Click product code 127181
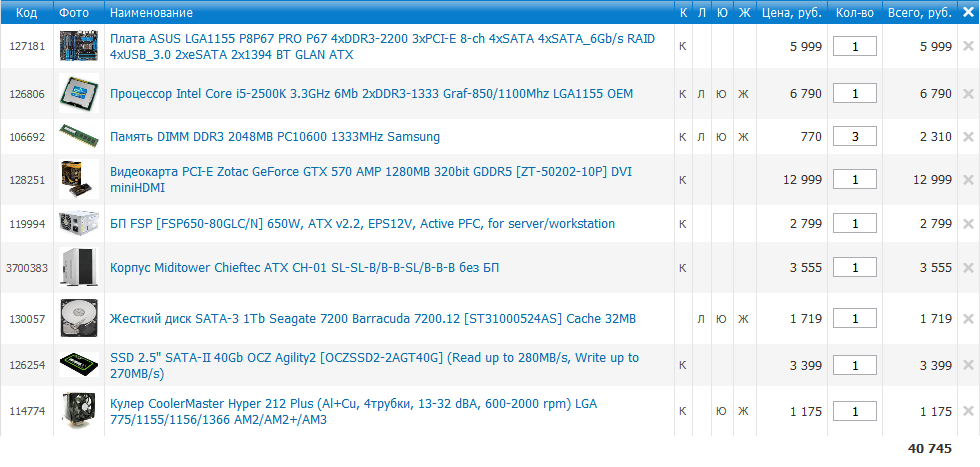Image resolution: width=980 pixels, height=467 pixels. click(x=27, y=46)
